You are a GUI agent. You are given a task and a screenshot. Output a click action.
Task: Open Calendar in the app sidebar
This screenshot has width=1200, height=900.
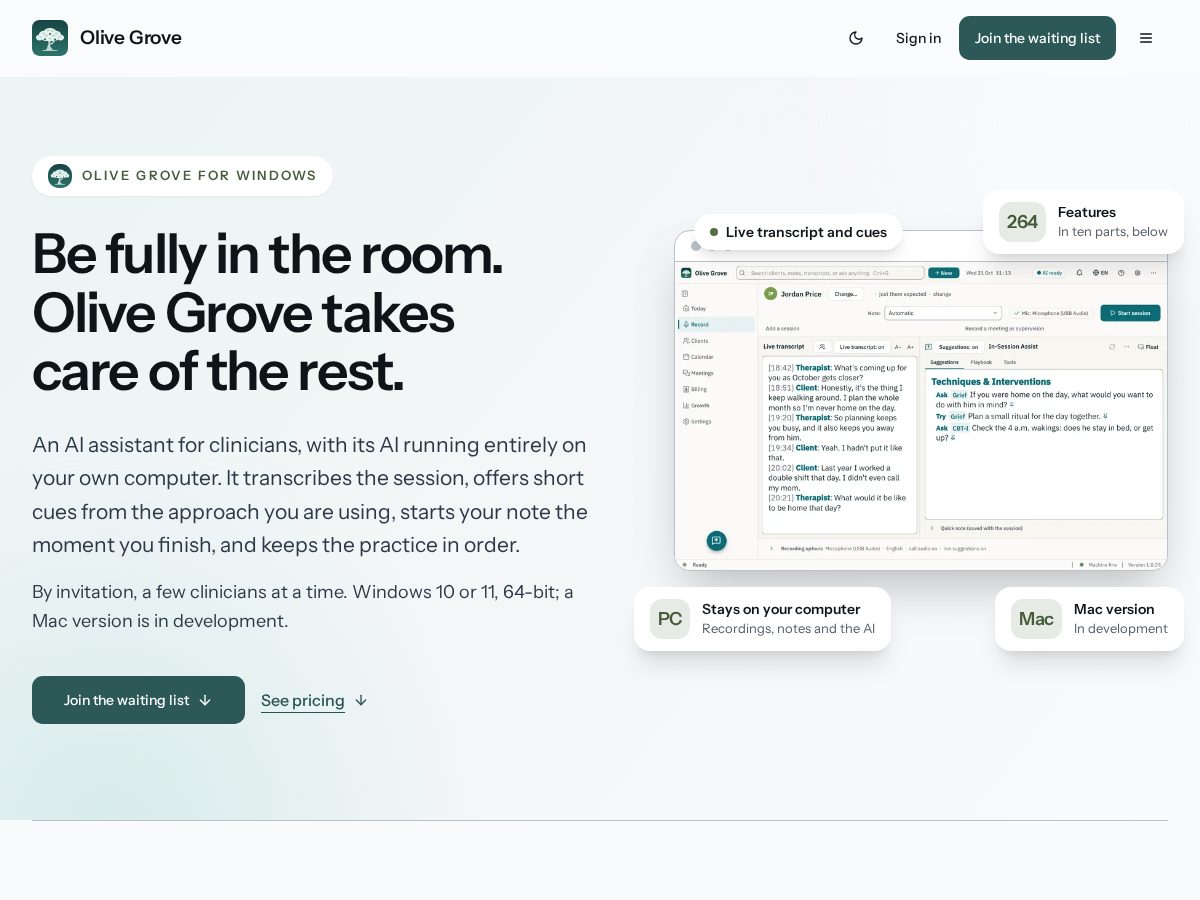click(716, 357)
